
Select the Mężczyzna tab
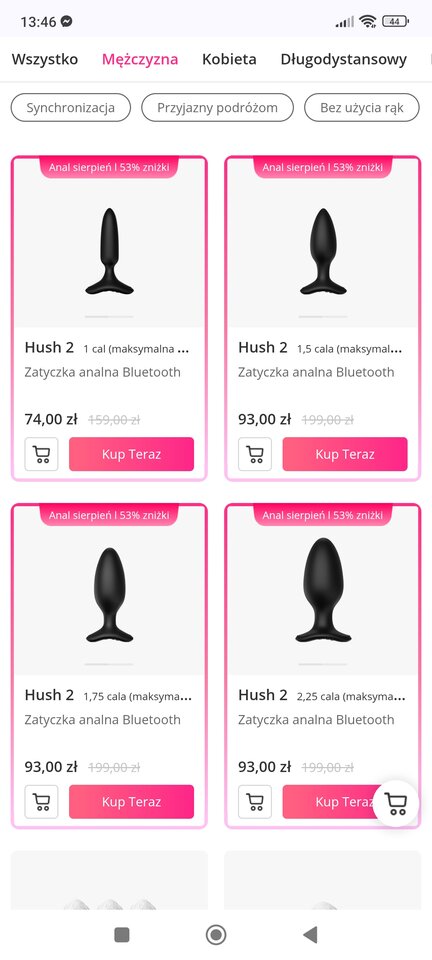[x=140, y=59]
